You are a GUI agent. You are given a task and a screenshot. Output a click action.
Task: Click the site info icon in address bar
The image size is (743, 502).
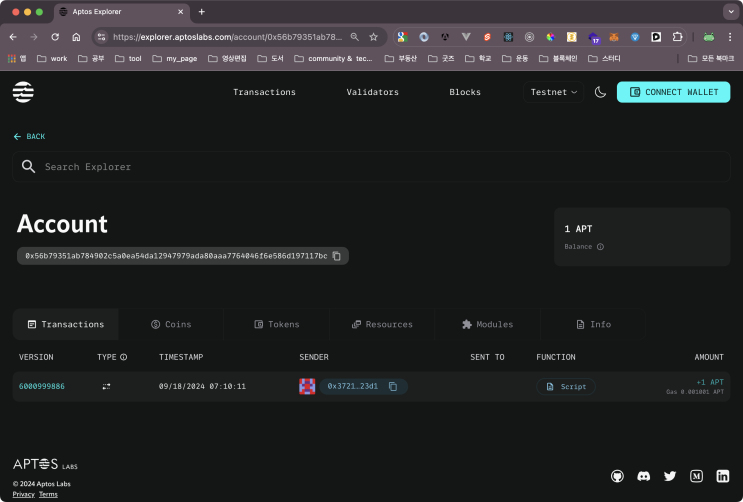point(101,37)
